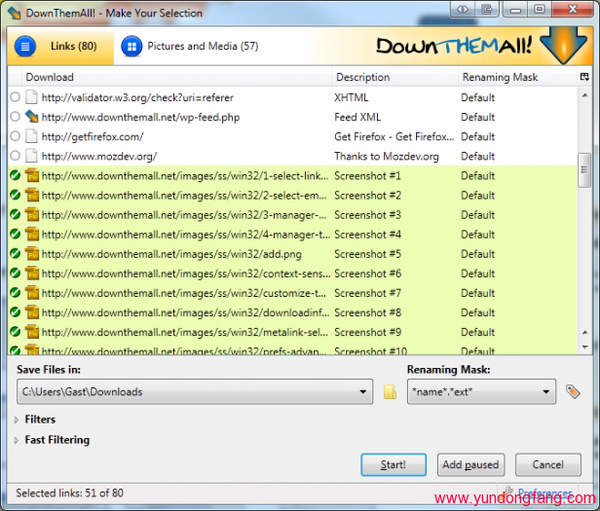Click the column picker icon in list header
The image size is (600, 511).
click(x=584, y=77)
